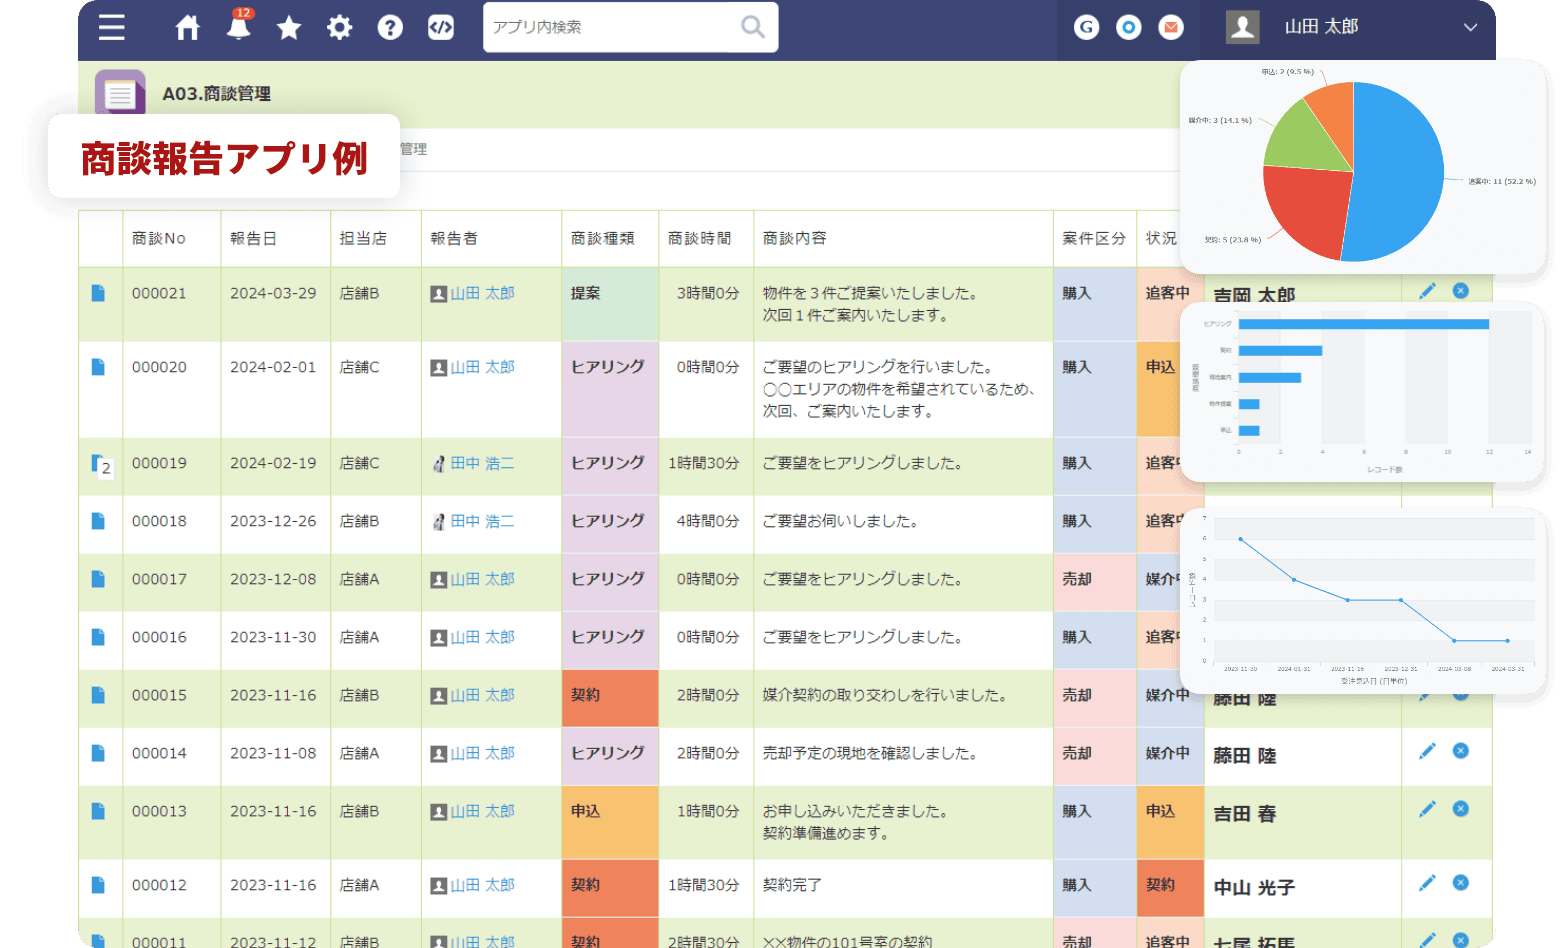1564x948 pixels.
Task: Sort by the 商談種類 column header
Action: [x=602, y=238]
